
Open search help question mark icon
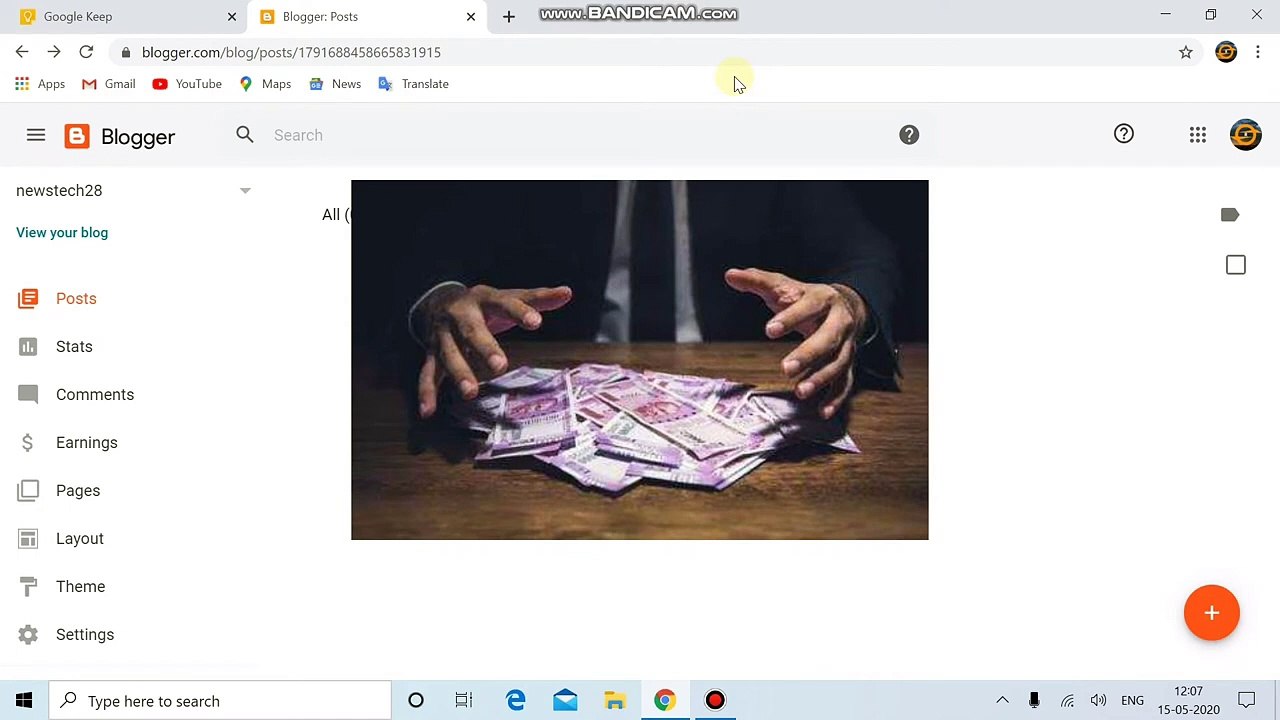click(x=909, y=135)
